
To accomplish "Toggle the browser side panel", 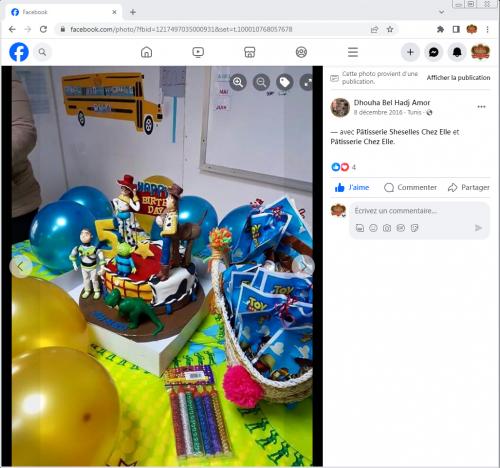I will (x=456, y=29).
